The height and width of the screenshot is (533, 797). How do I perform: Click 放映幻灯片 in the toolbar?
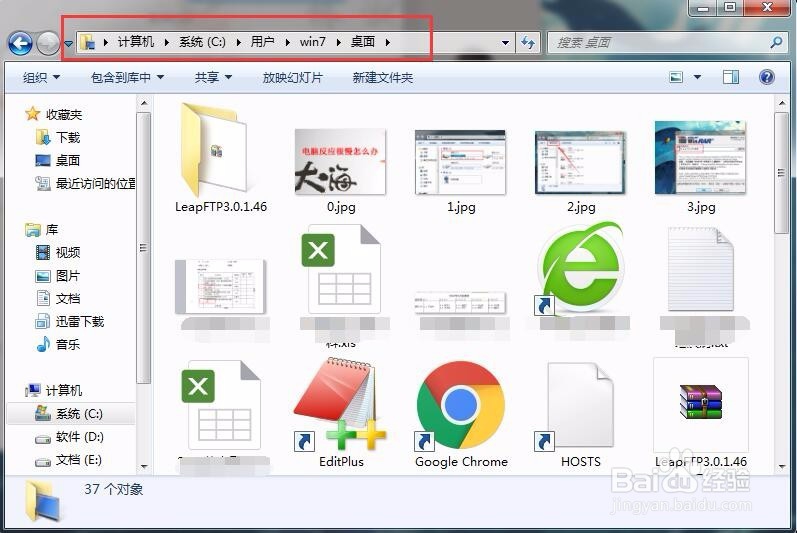(x=293, y=77)
